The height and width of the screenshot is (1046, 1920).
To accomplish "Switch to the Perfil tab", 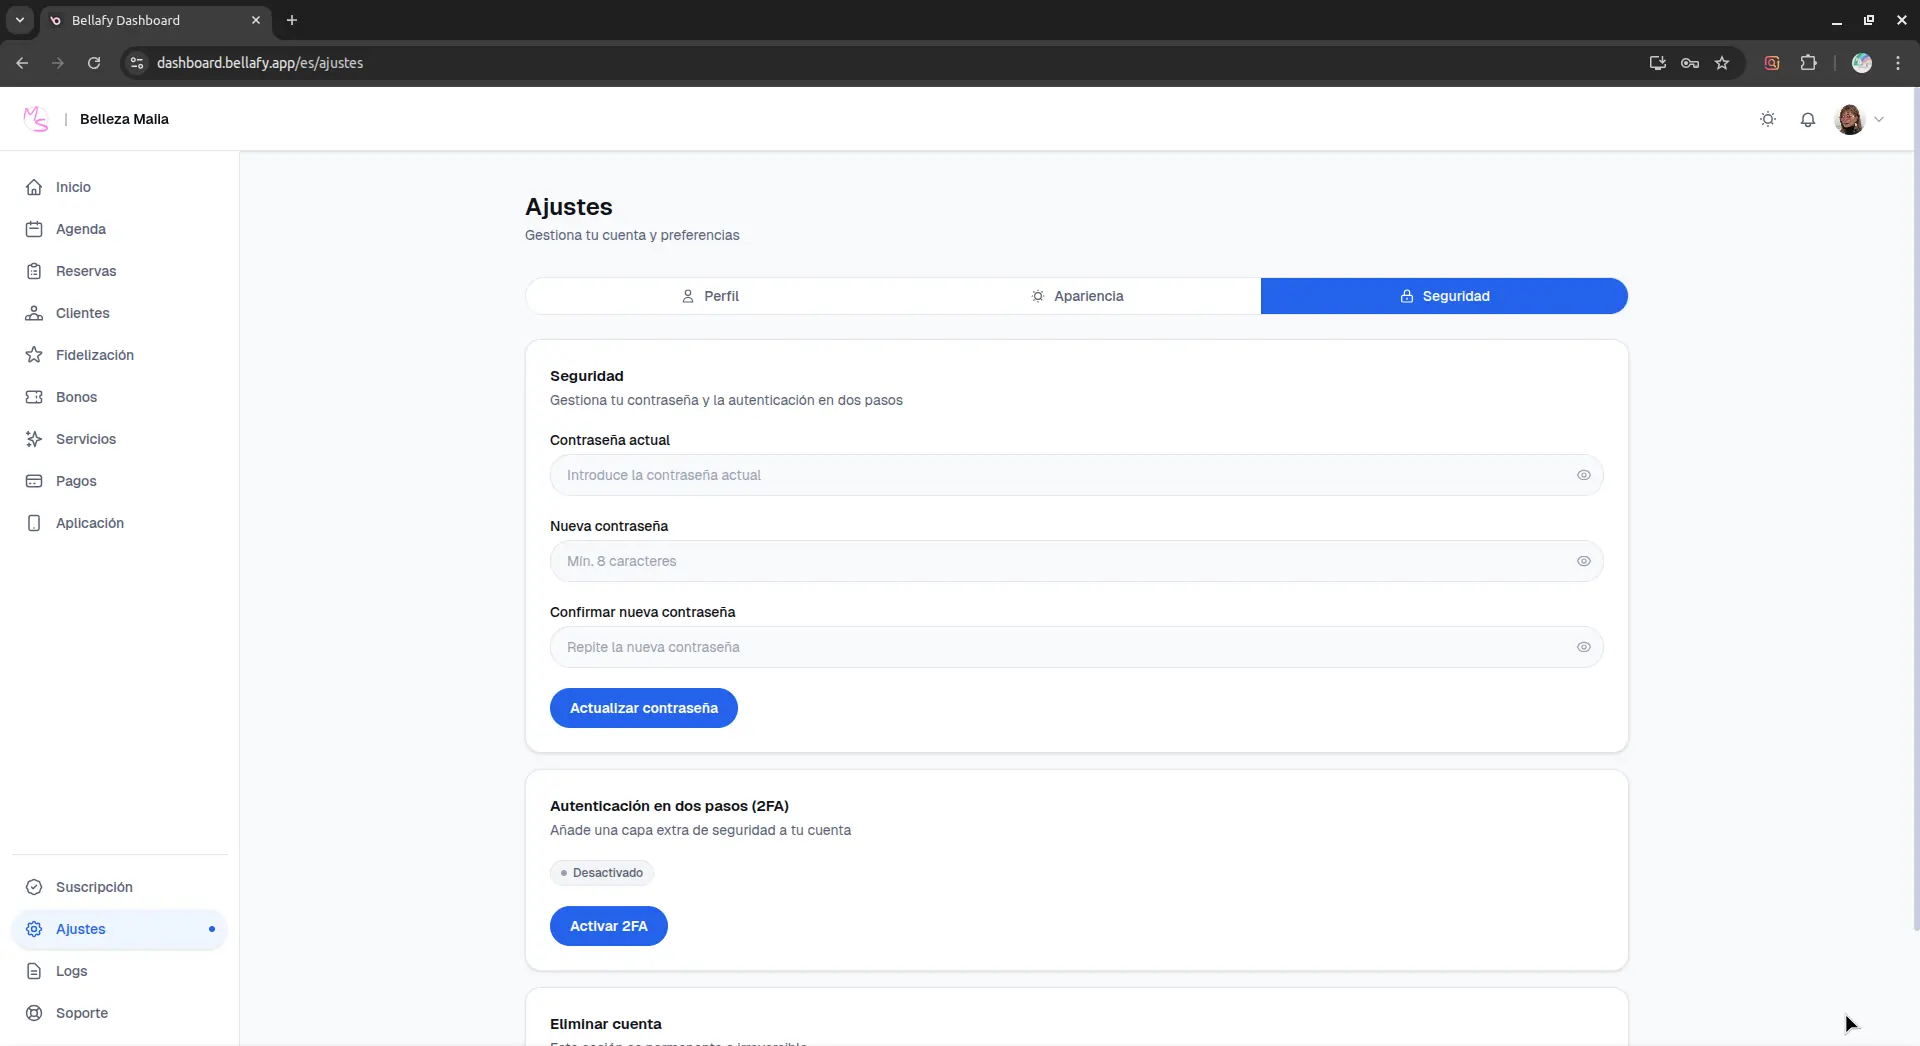I will coord(709,295).
